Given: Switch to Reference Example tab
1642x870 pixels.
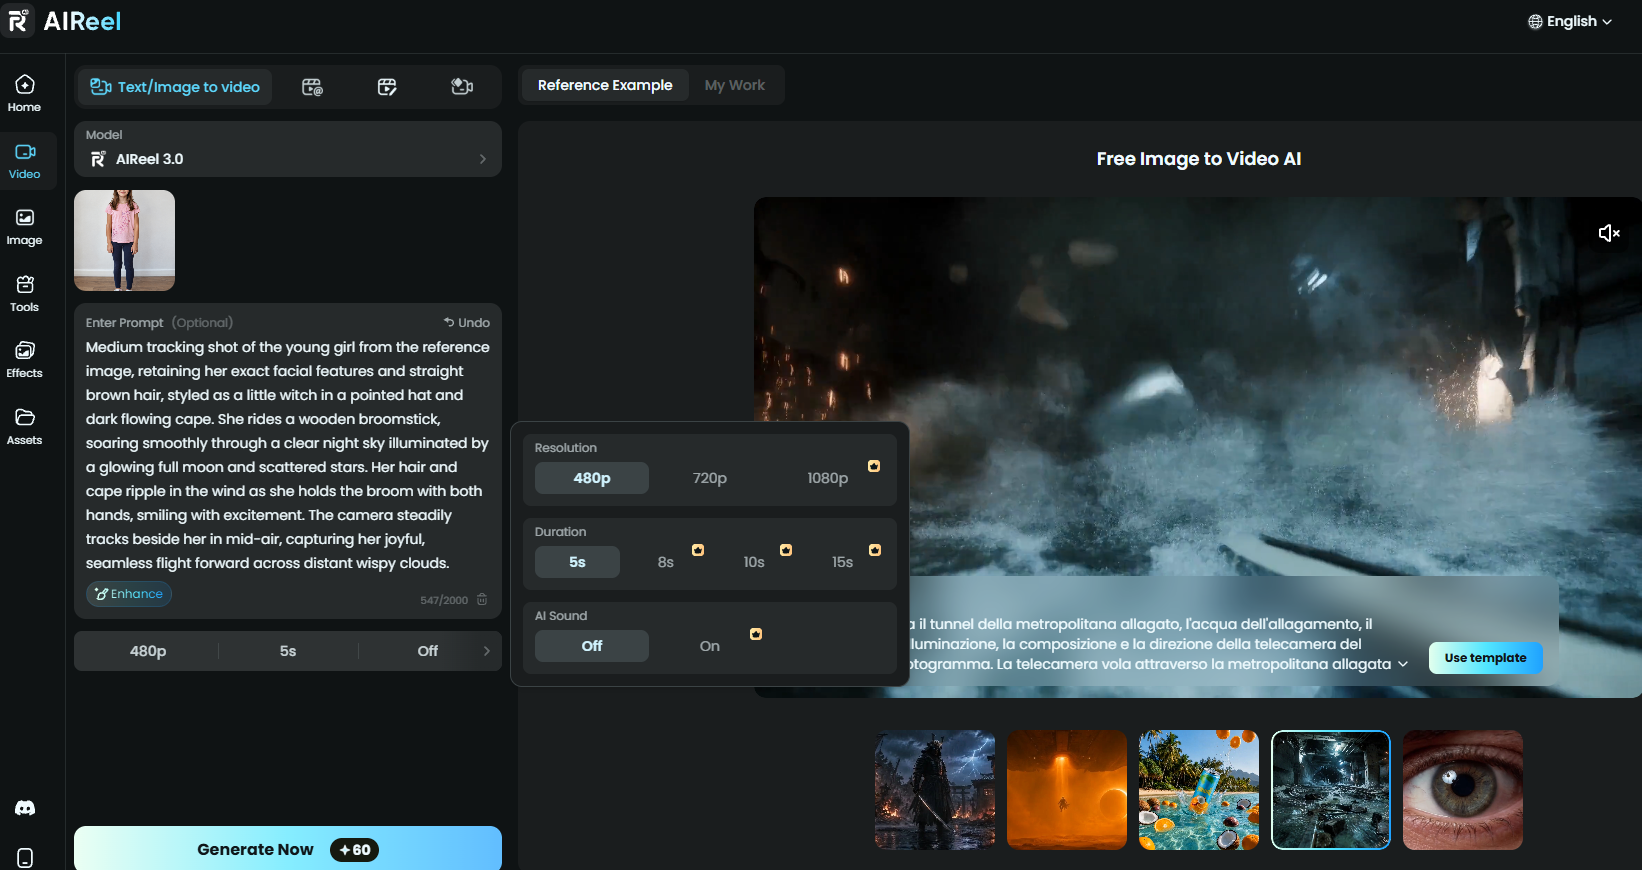Looking at the screenshot, I should coord(605,85).
